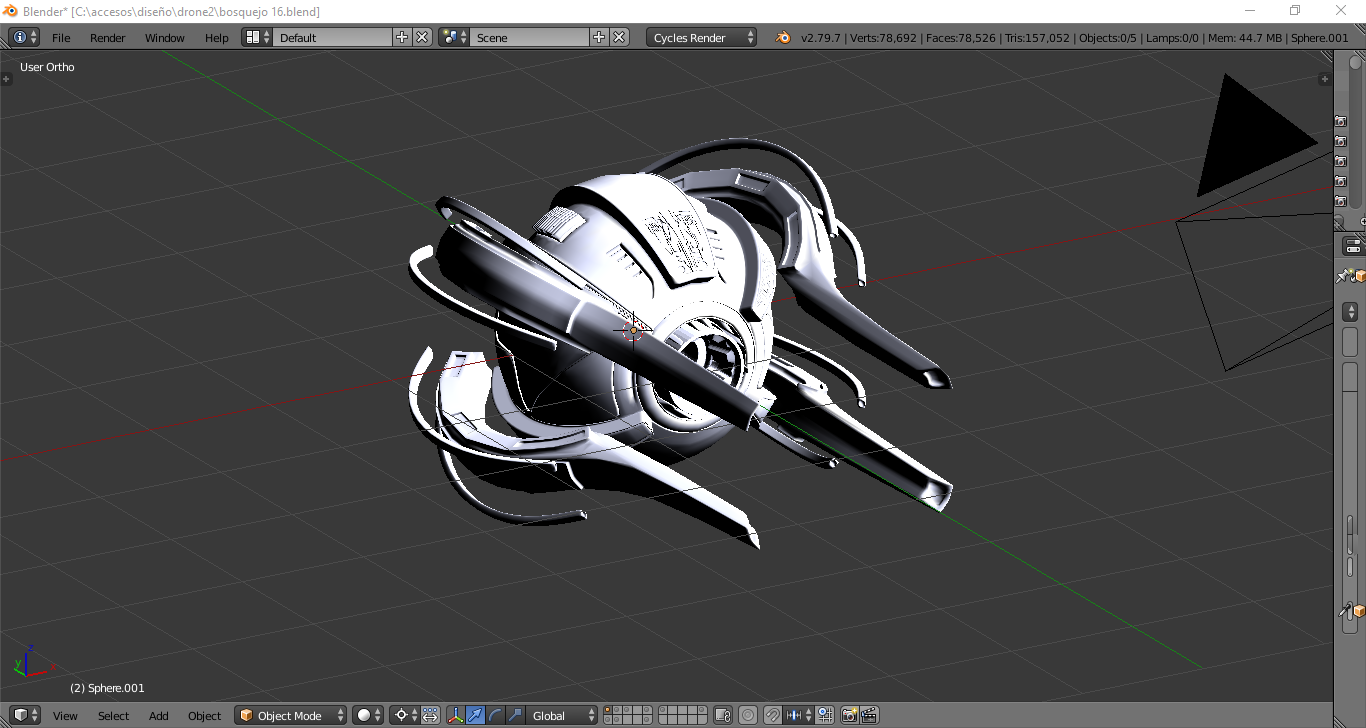
Task: Click the (2) Sphere.001 object label
Action: point(107,688)
